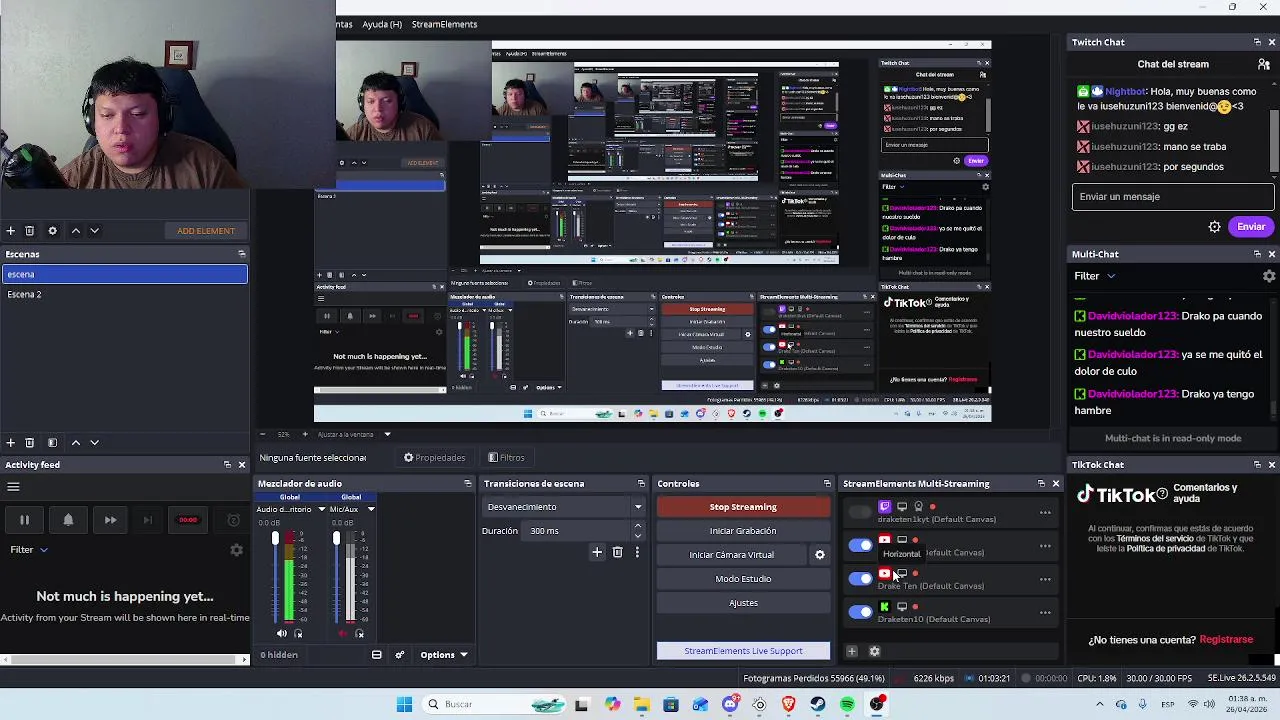Click Modo Estudio button
Viewport: 1280px width, 720px height.
pyautogui.click(x=743, y=579)
